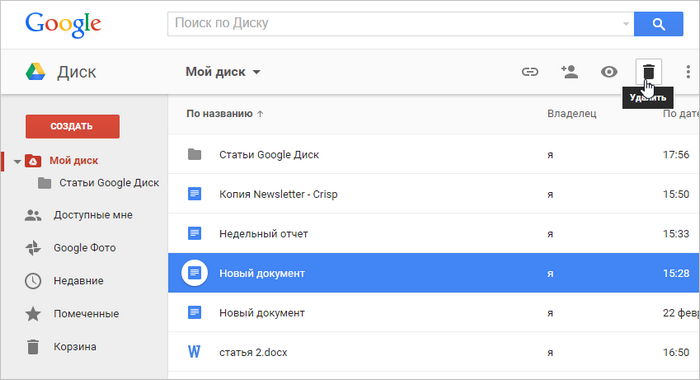700x380 pixels.
Task: Open 'Недавние' section
Action: point(78,281)
